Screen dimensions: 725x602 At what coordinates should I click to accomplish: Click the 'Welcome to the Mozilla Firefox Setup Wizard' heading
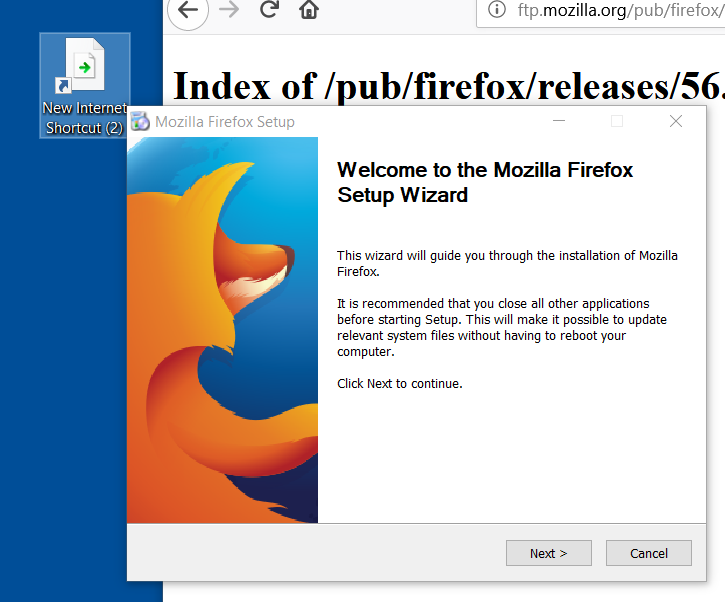[x=485, y=182]
